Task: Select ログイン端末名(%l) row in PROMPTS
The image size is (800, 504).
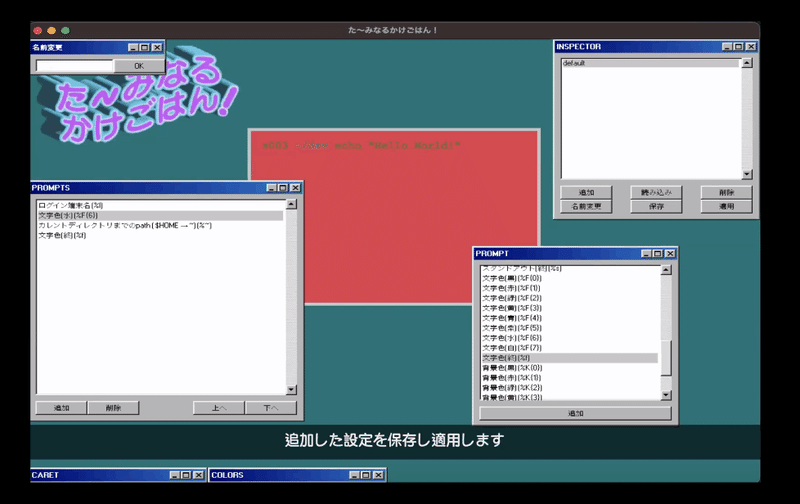Action: click(160, 206)
